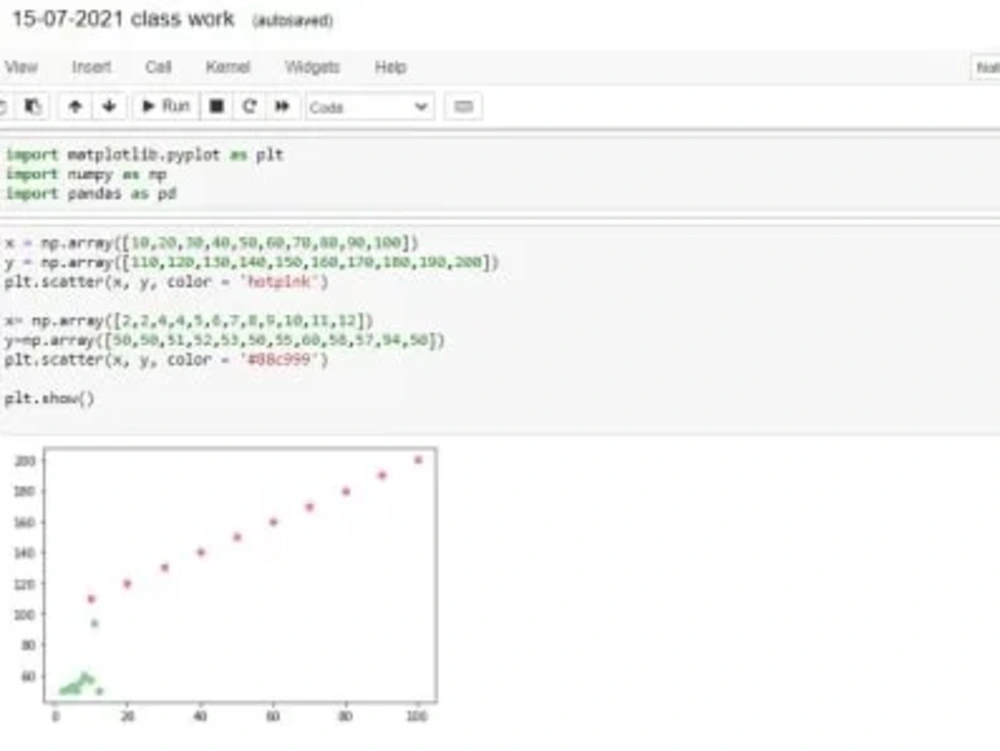Open the Cell menu

160,67
